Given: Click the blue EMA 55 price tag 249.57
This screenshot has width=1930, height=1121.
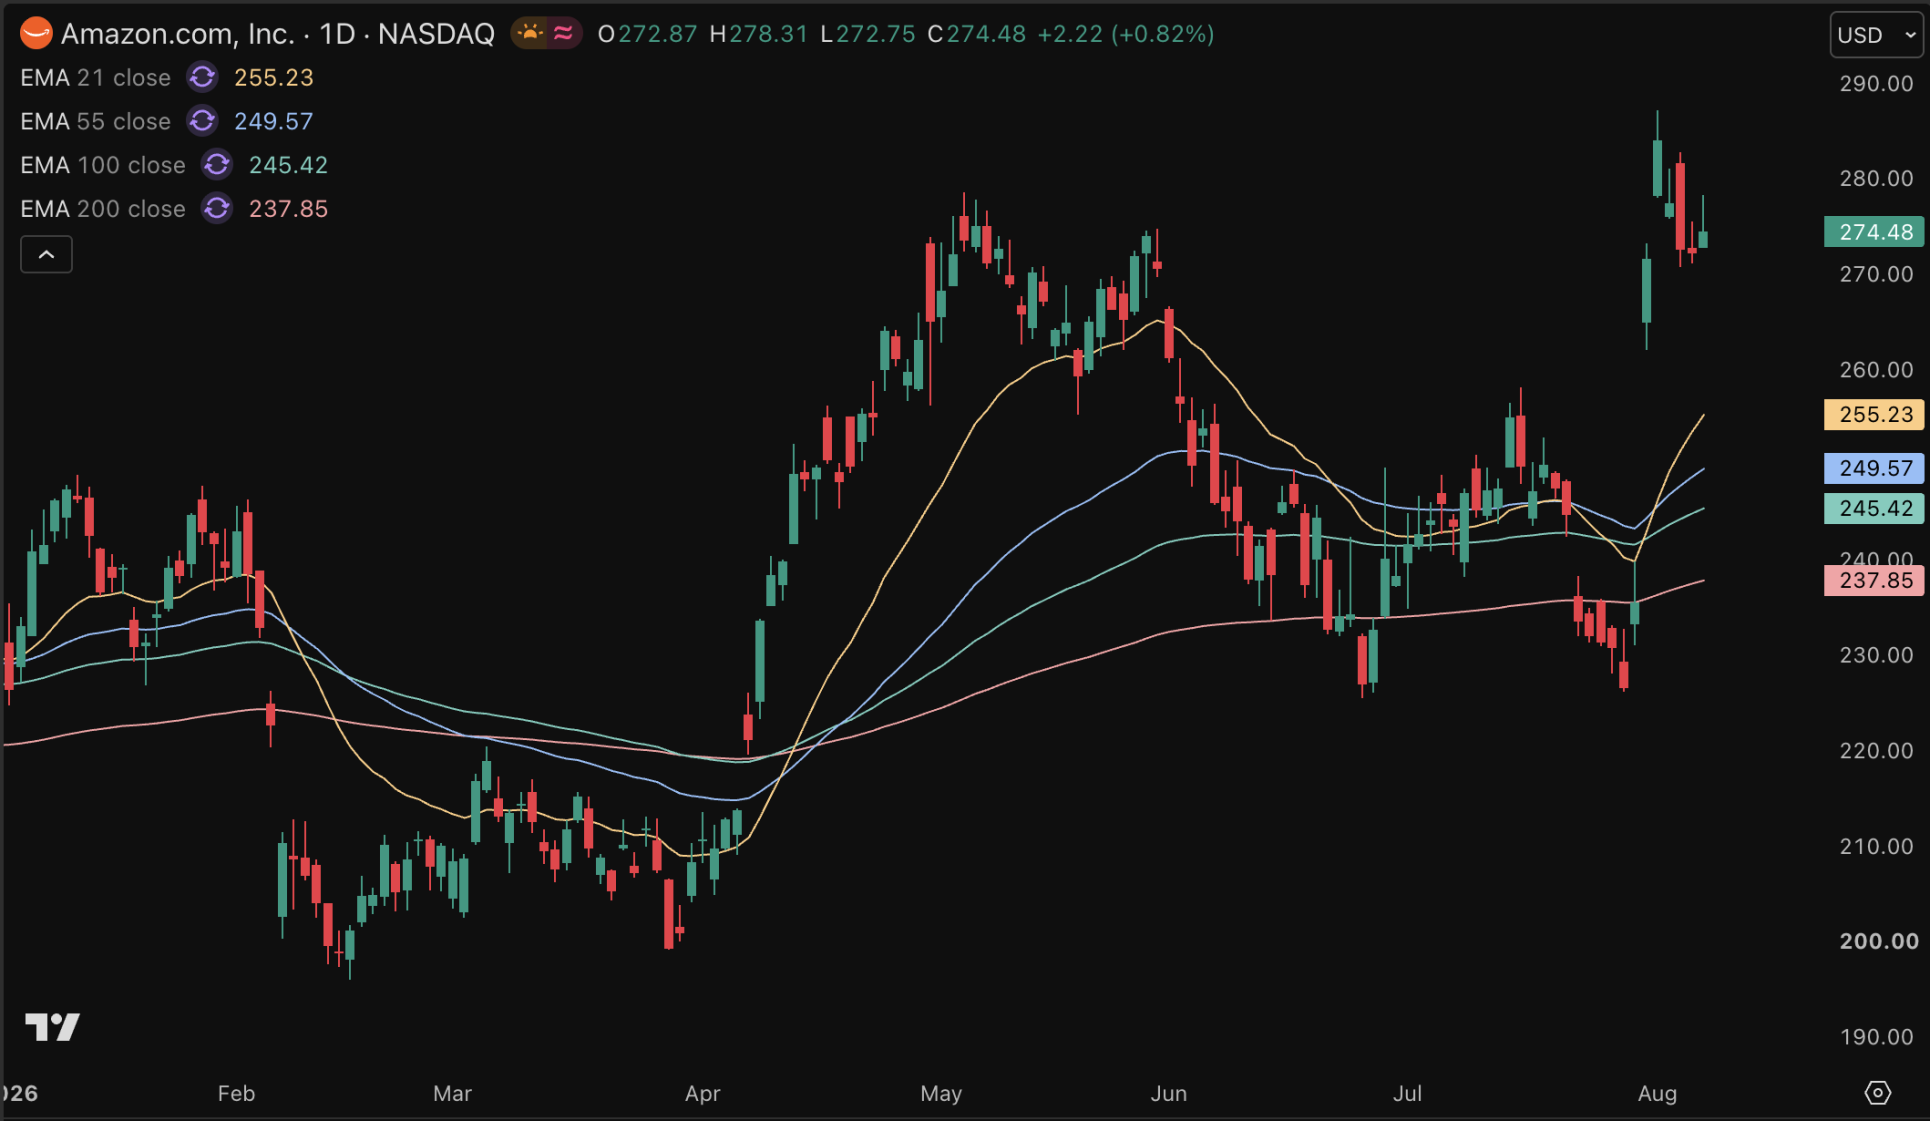Looking at the screenshot, I should click(x=1875, y=468).
